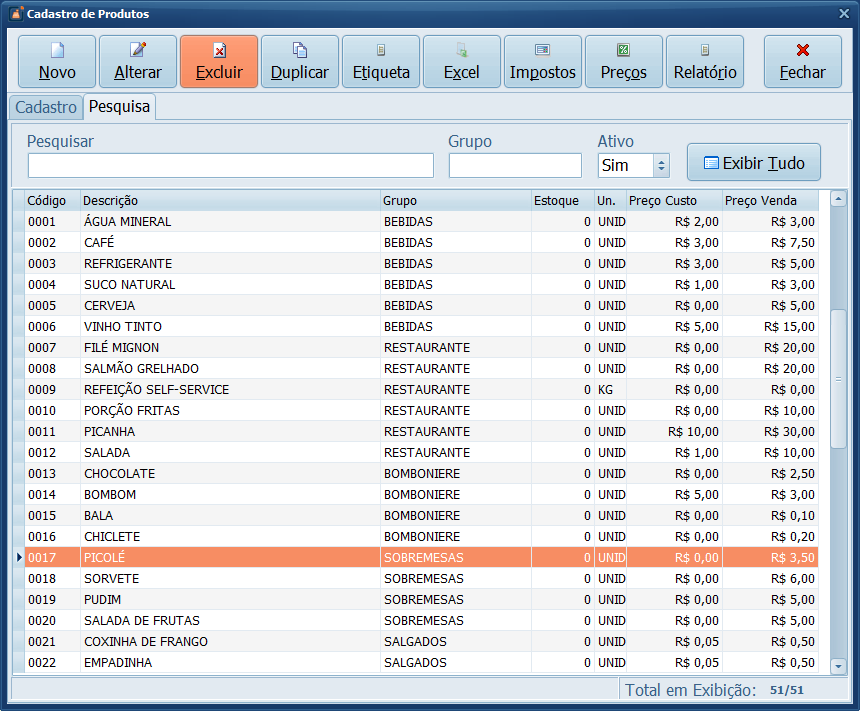
Task: Sort by the Descrição column header
Action: 230,201
